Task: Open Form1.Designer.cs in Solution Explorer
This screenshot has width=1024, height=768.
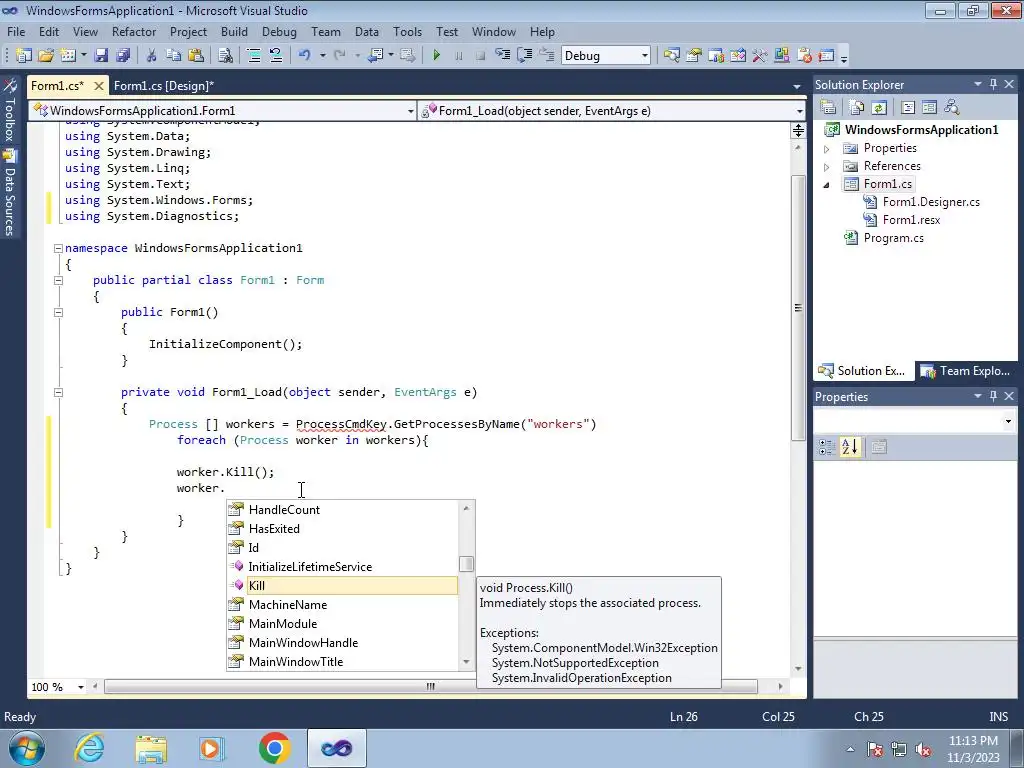Action: [x=931, y=202]
